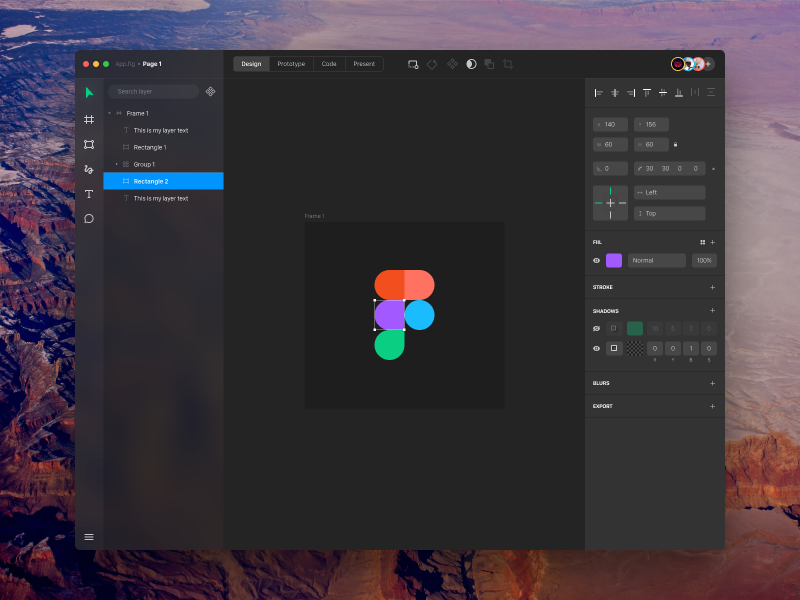Select the Comment bubble tool

click(89, 219)
